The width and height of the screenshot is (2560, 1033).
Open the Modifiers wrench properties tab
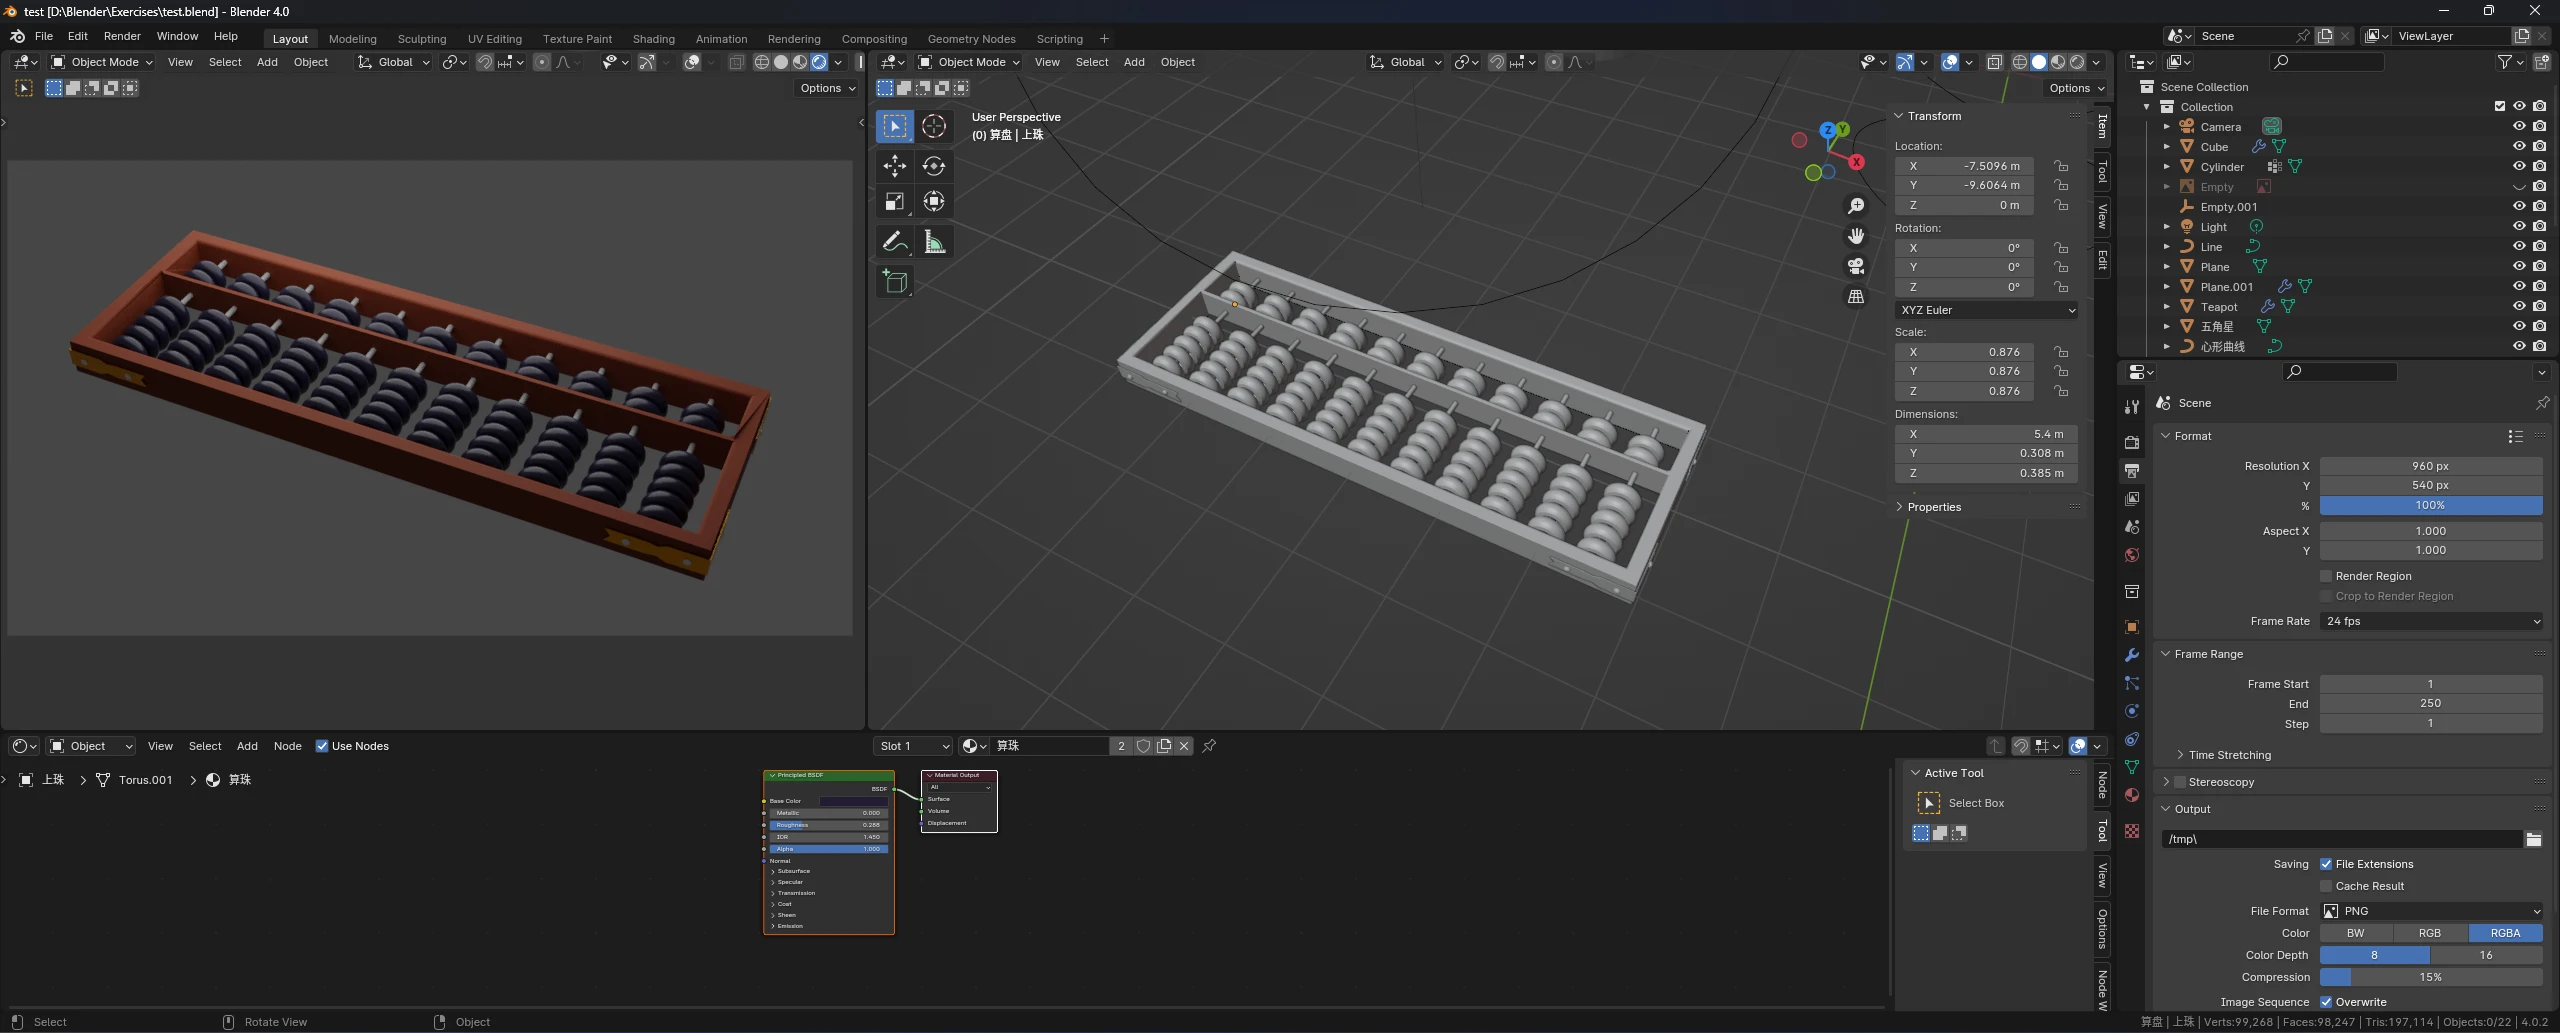[x=2132, y=655]
